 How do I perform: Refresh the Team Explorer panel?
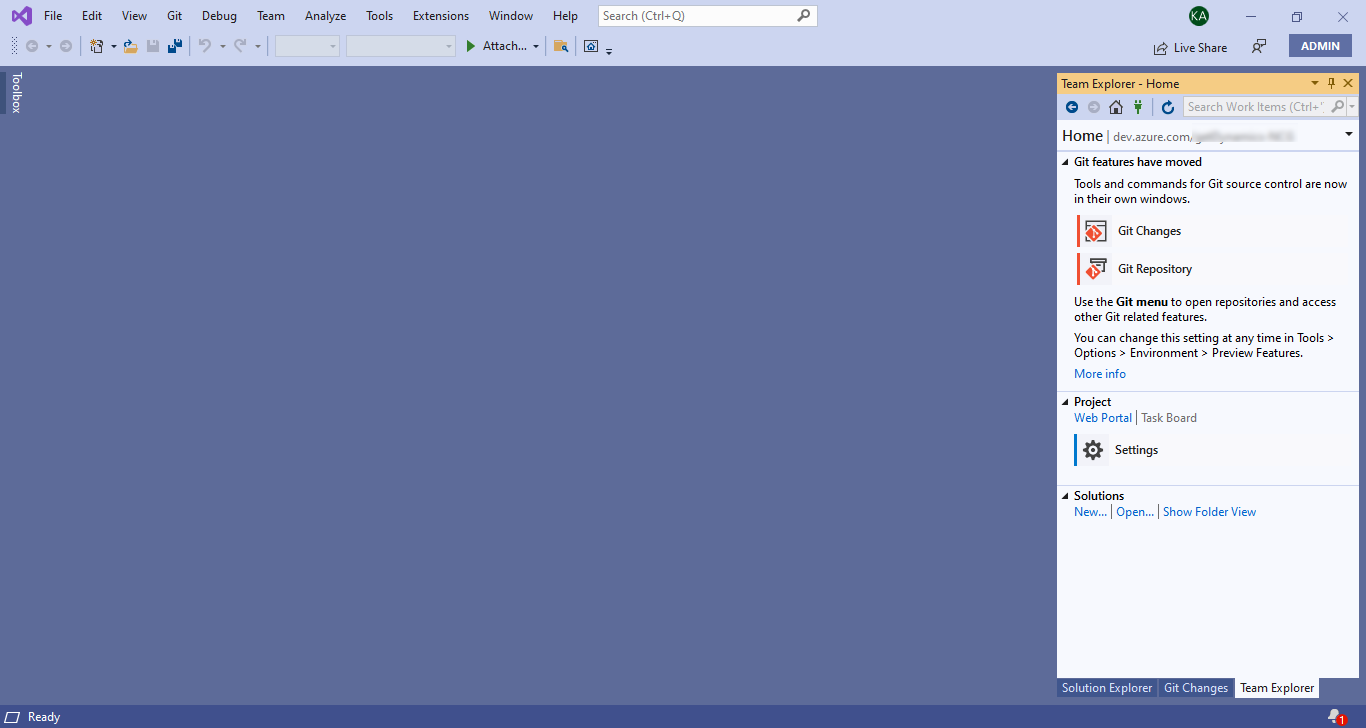coord(1167,107)
